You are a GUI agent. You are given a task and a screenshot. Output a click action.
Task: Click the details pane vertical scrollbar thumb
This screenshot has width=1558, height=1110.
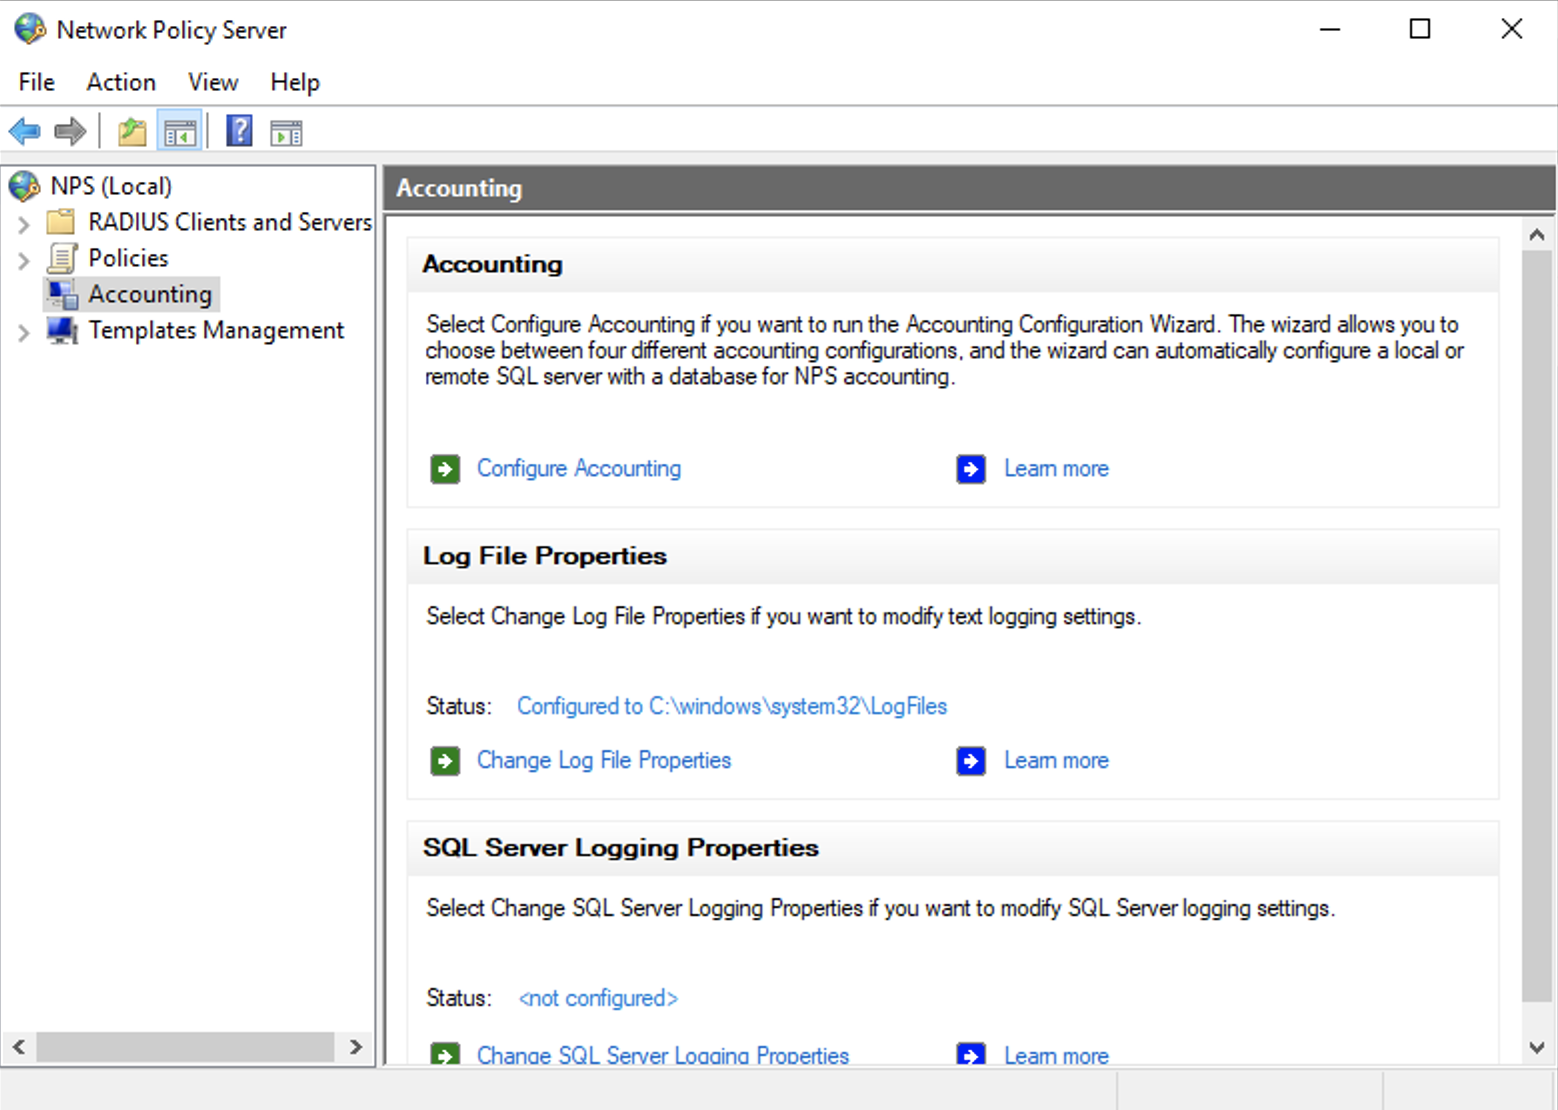pos(1537,626)
